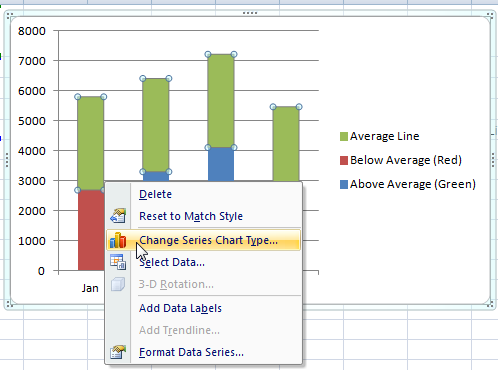Click the chart's top-right corner handle
Viewport: 498px width, 370px height.
(490, 16)
